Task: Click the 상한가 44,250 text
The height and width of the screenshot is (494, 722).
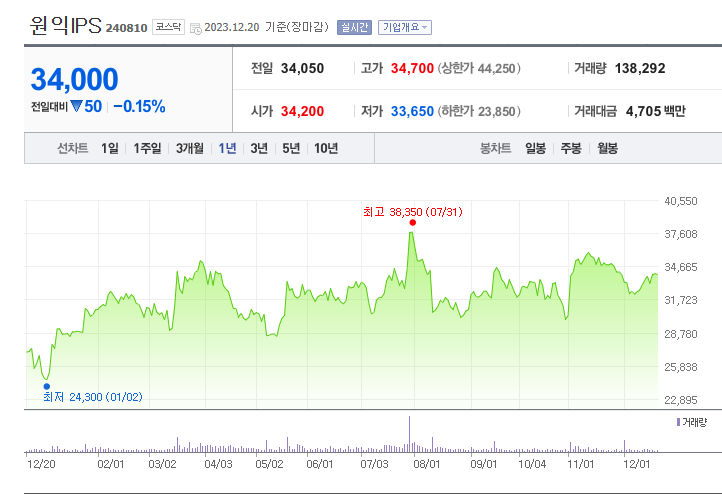Action: pos(479,69)
